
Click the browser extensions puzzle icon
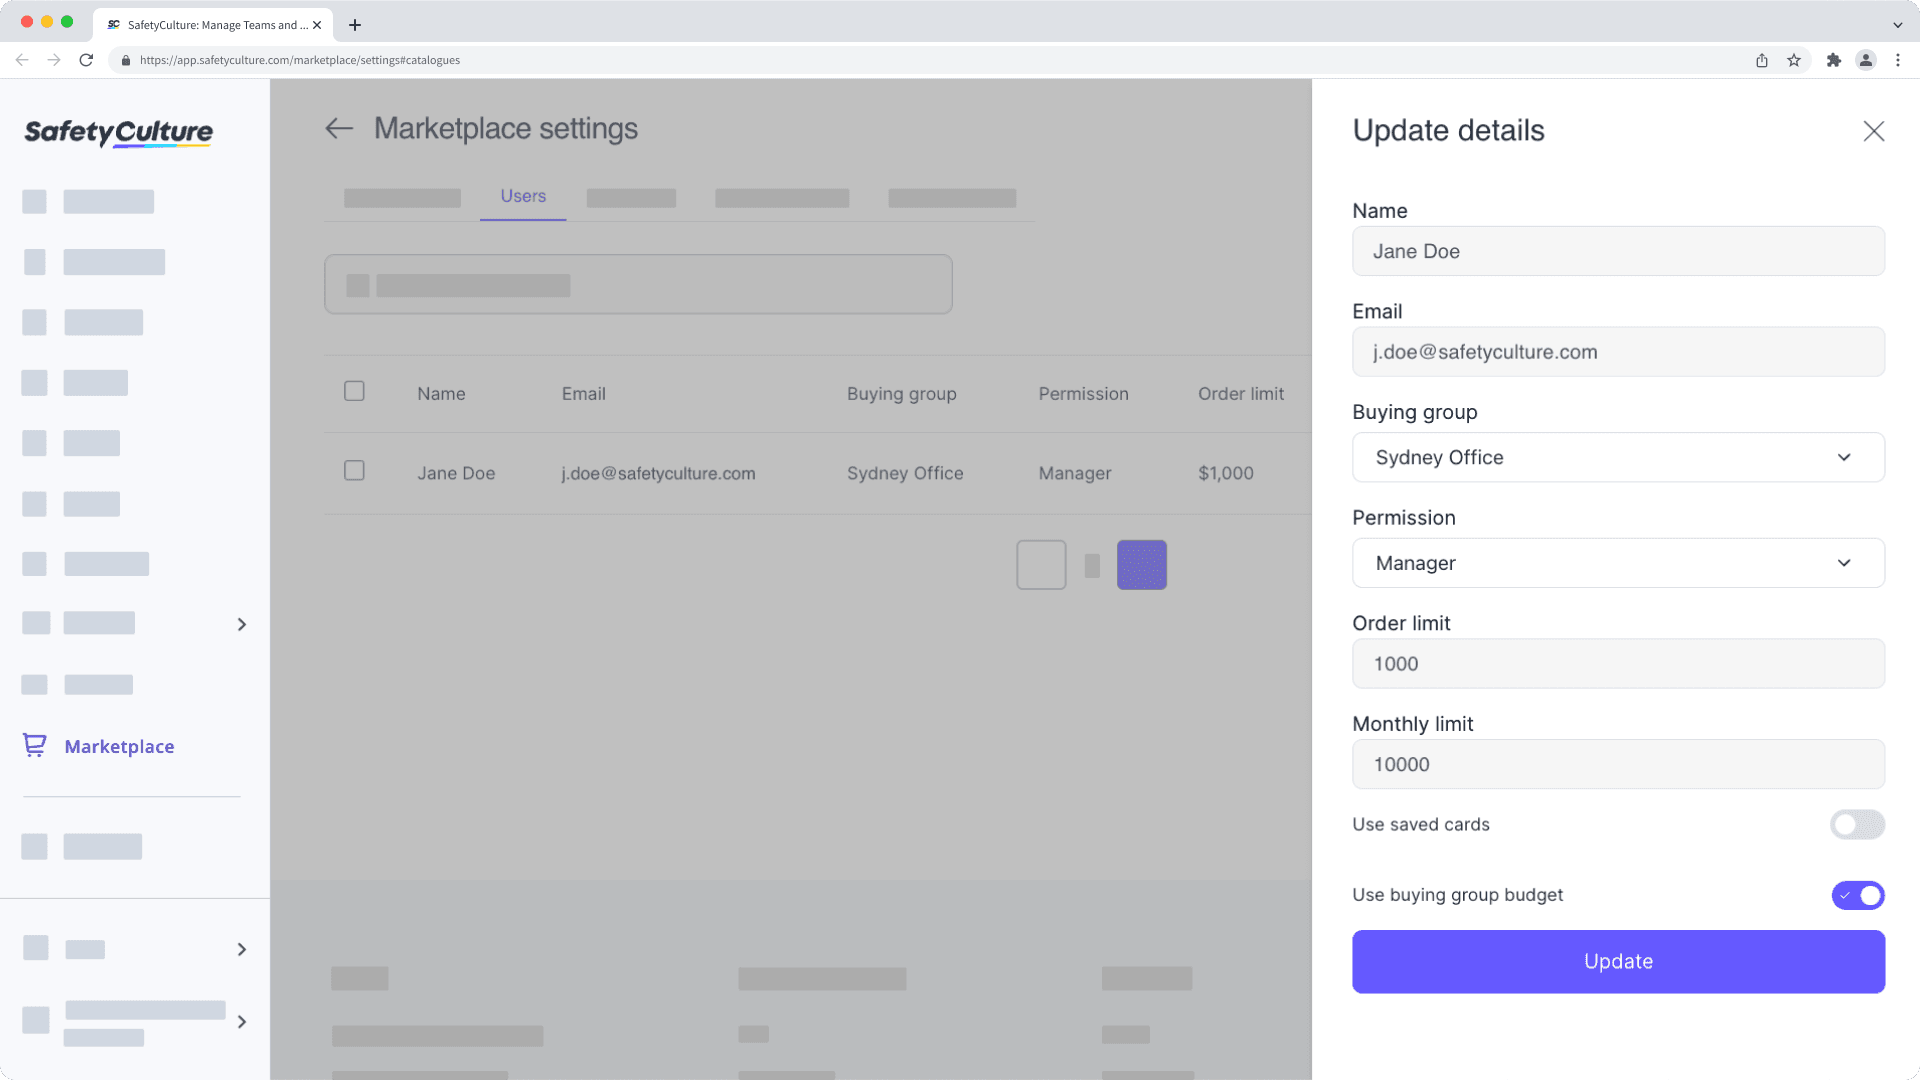click(x=1833, y=60)
